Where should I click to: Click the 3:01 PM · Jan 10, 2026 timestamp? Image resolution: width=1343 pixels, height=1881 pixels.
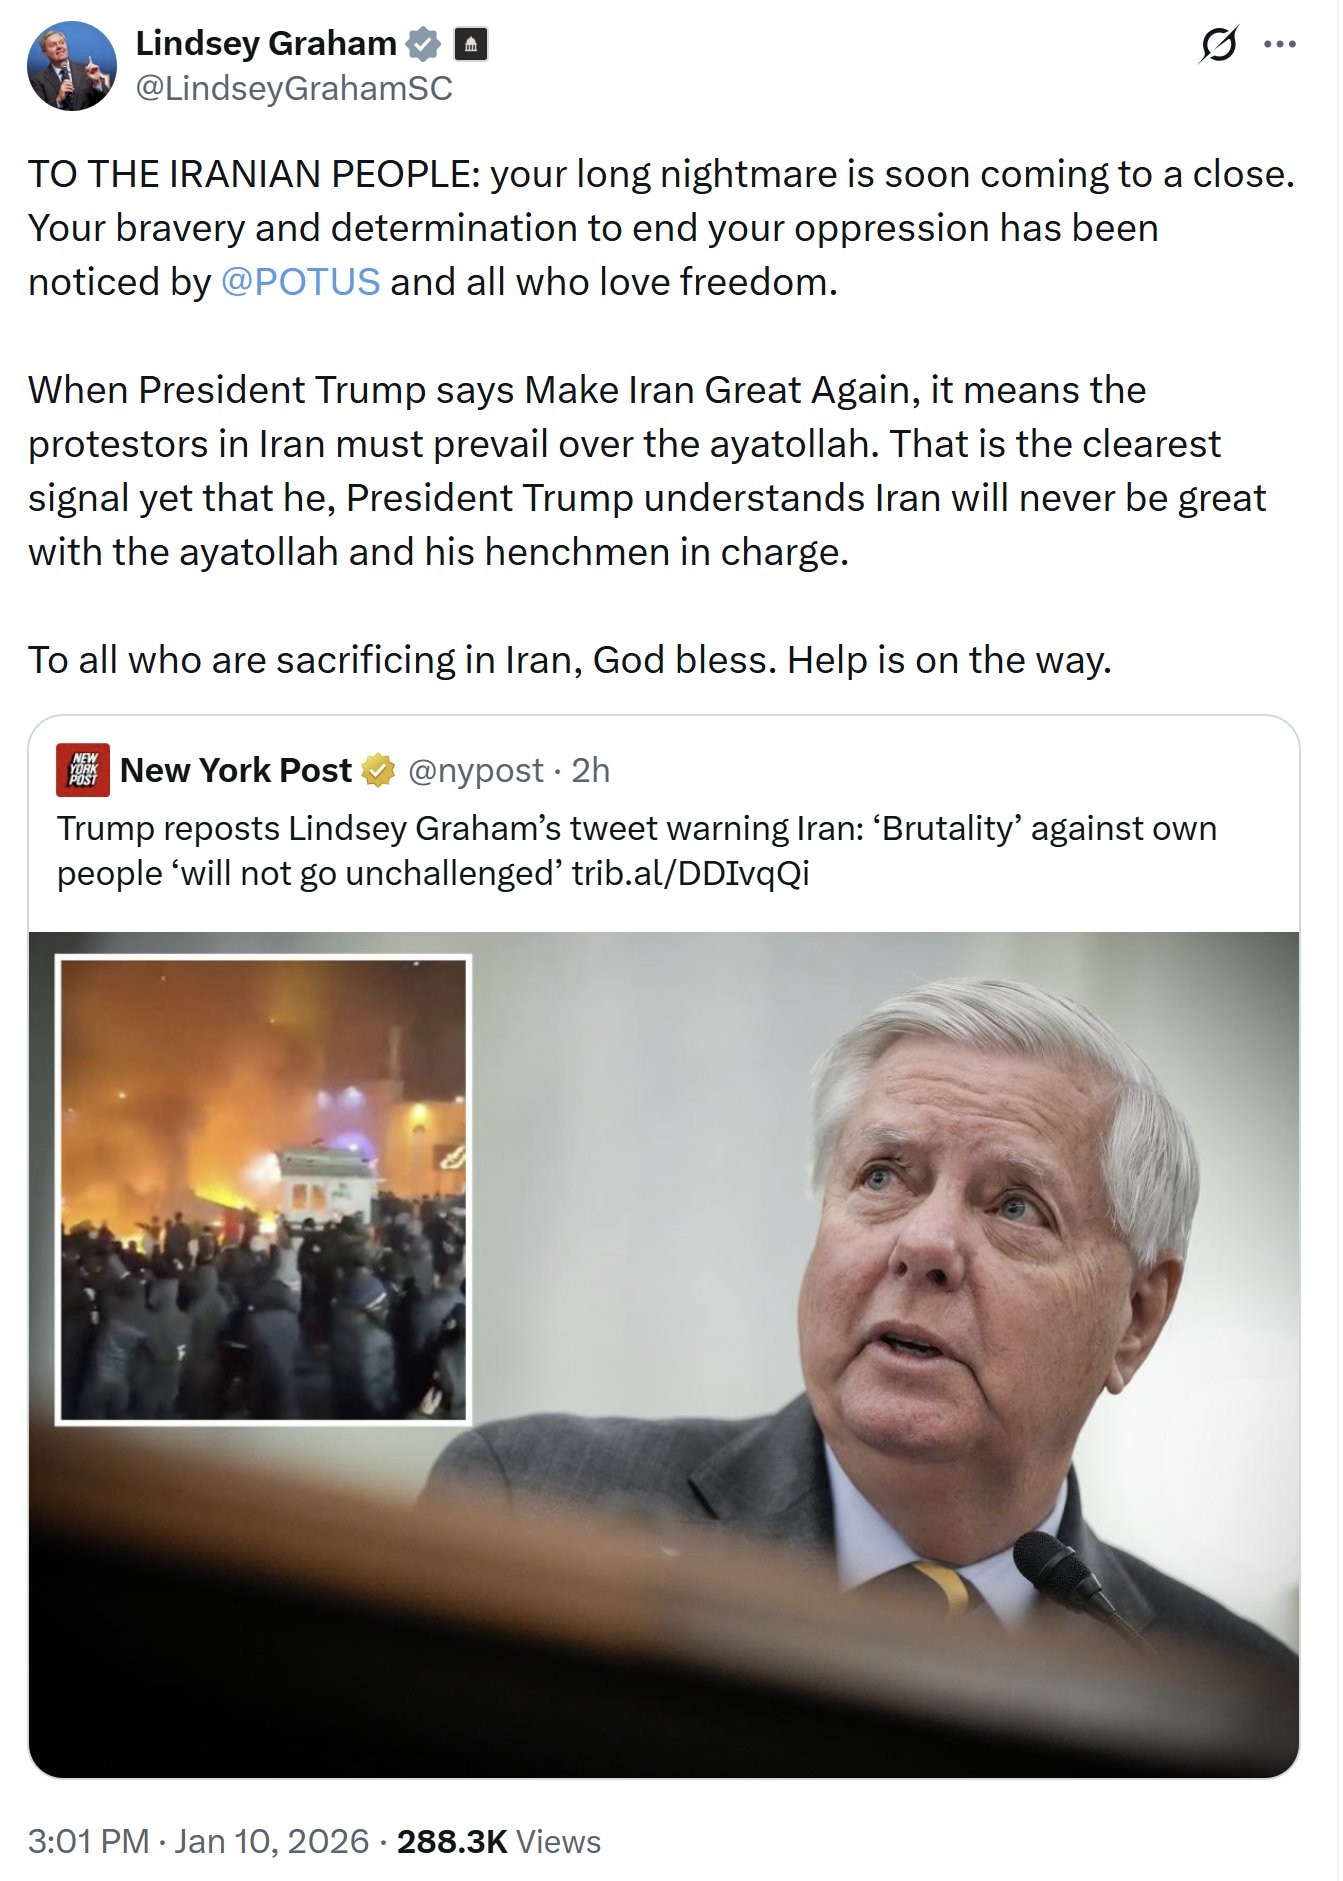(x=198, y=1842)
